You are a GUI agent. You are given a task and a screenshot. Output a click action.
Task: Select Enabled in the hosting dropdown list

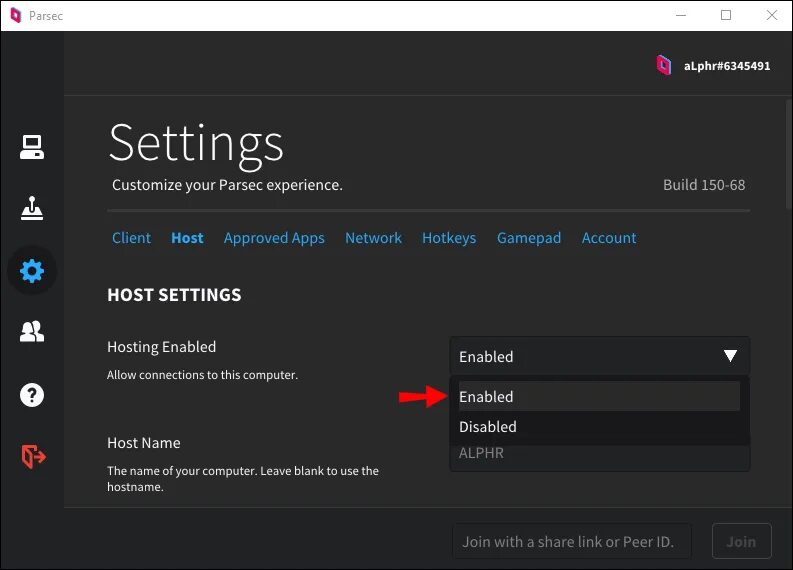click(x=486, y=397)
